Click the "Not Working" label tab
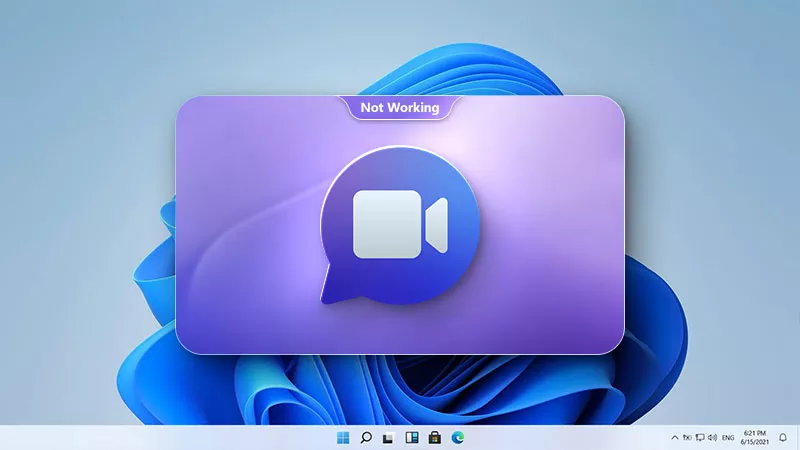This screenshot has width=800, height=450. pyautogui.click(x=400, y=108)
